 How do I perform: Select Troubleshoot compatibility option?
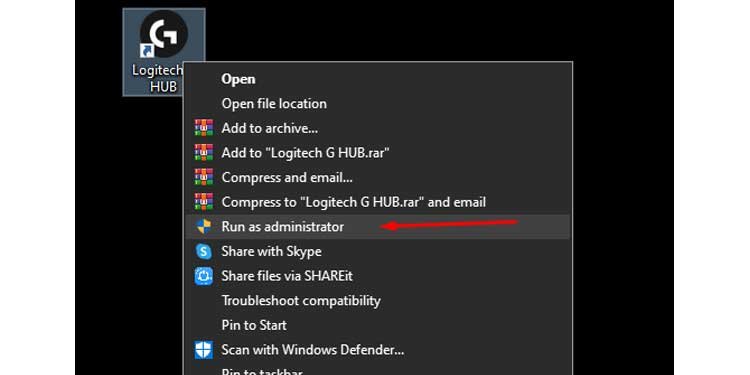(x=301, y=301)
